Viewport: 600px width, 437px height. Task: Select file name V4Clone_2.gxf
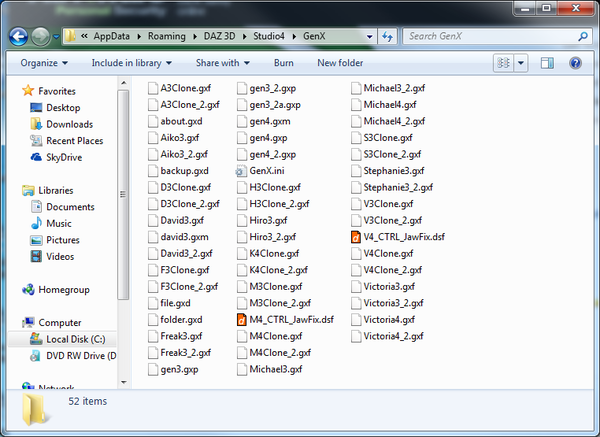coord(393,270)
